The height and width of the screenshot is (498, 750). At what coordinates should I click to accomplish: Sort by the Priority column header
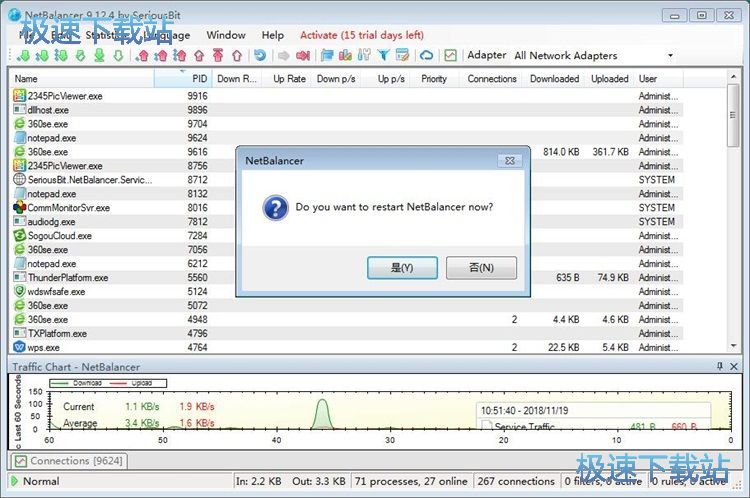click(x=434, y=79)
